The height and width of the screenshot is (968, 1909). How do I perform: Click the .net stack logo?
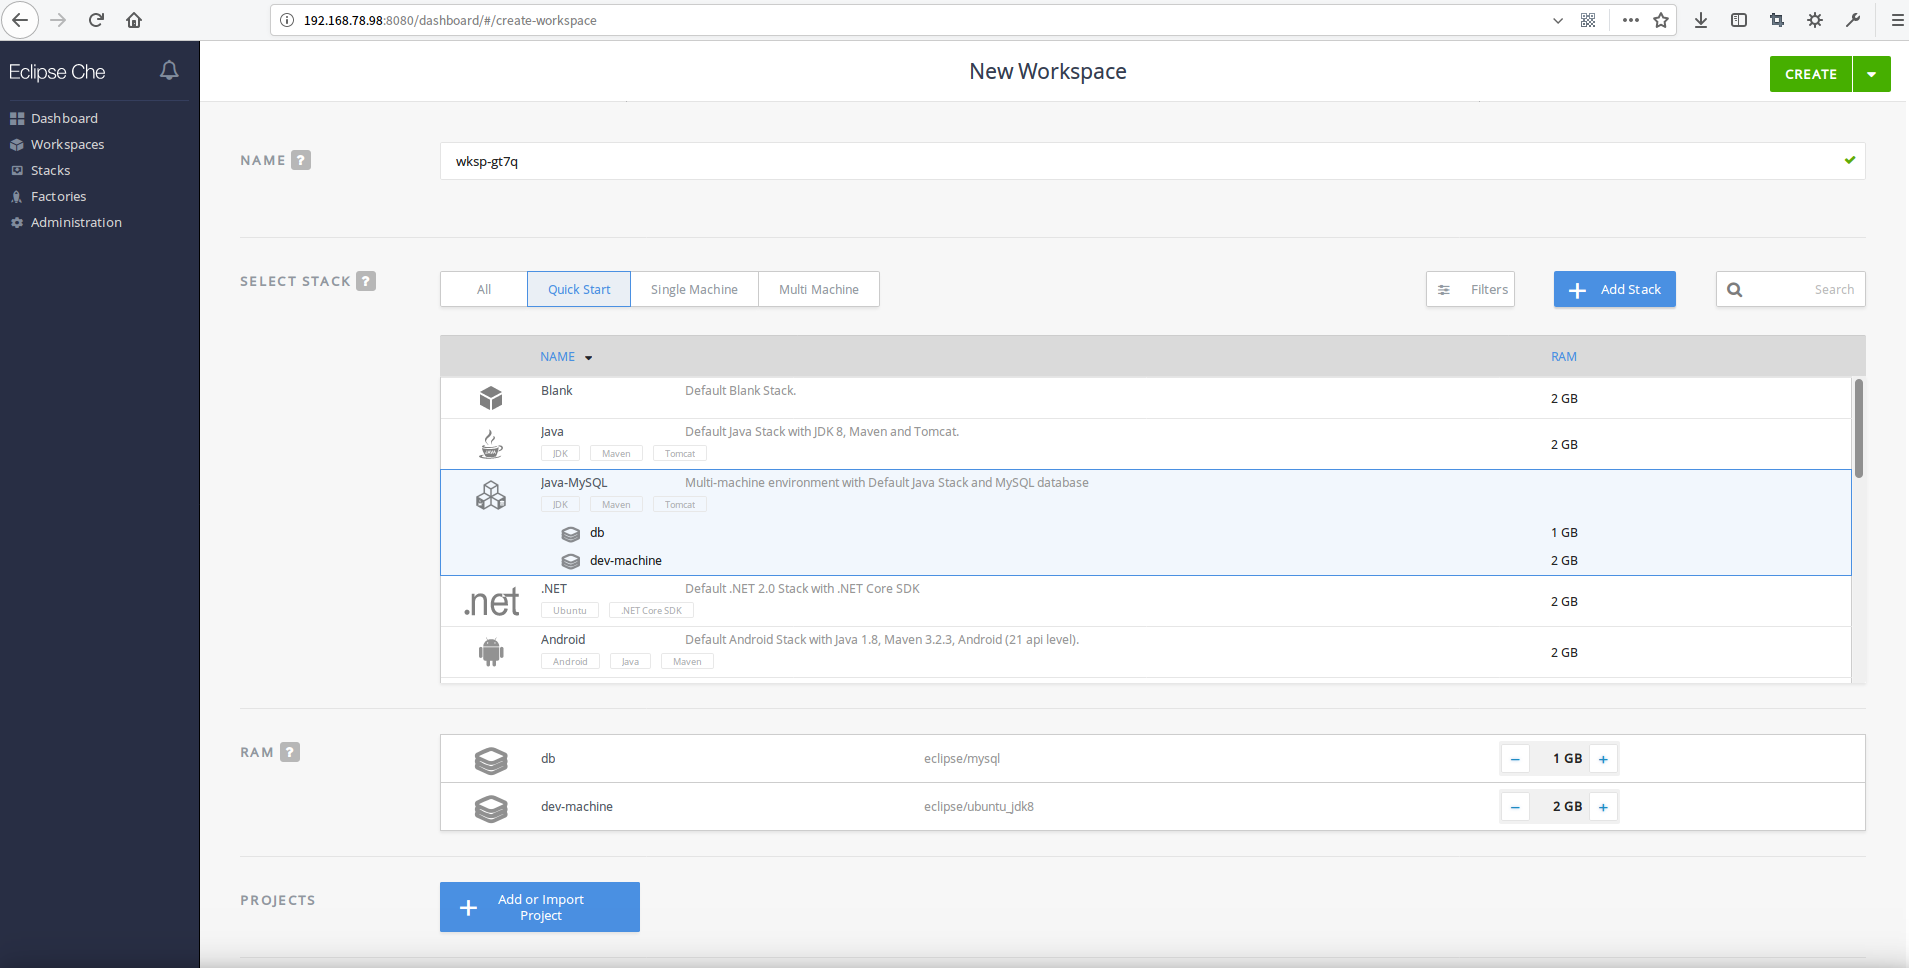[x=491, y=602]
